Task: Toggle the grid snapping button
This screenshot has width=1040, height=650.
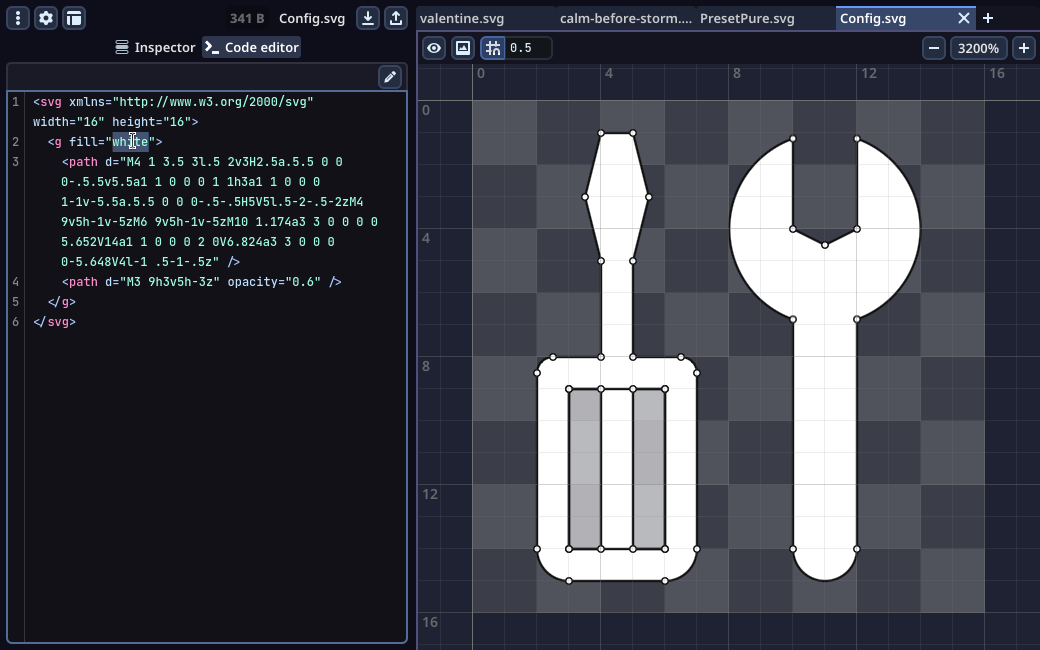Action: point(493,48)
